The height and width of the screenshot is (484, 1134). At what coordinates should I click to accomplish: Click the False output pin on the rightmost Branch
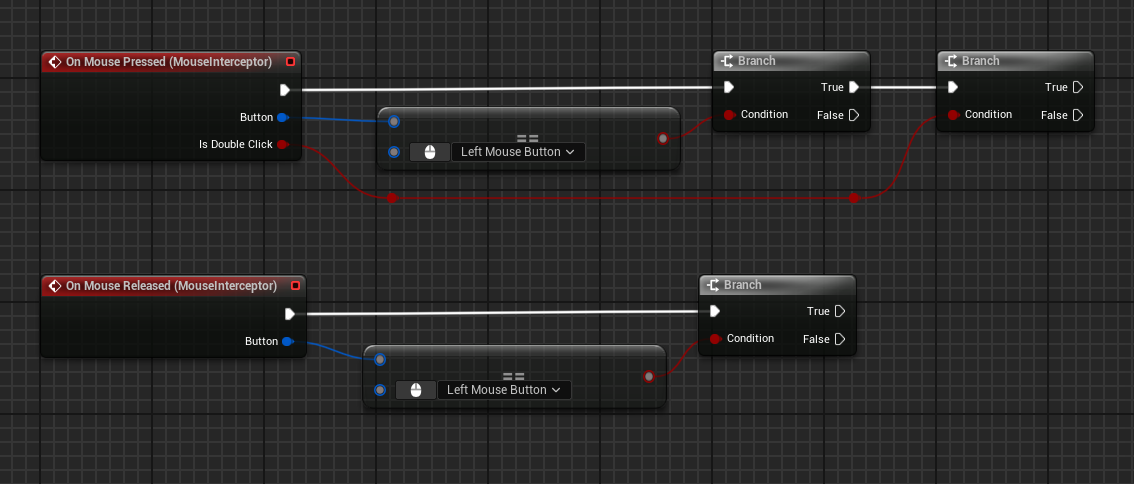(1078, 116)
